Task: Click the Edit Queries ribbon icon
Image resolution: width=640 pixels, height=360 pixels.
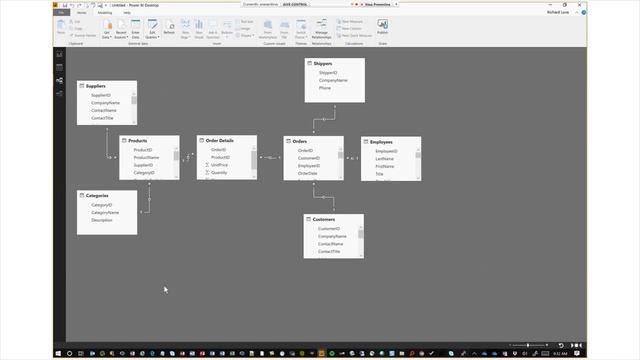Action: (x=152, y=24)
